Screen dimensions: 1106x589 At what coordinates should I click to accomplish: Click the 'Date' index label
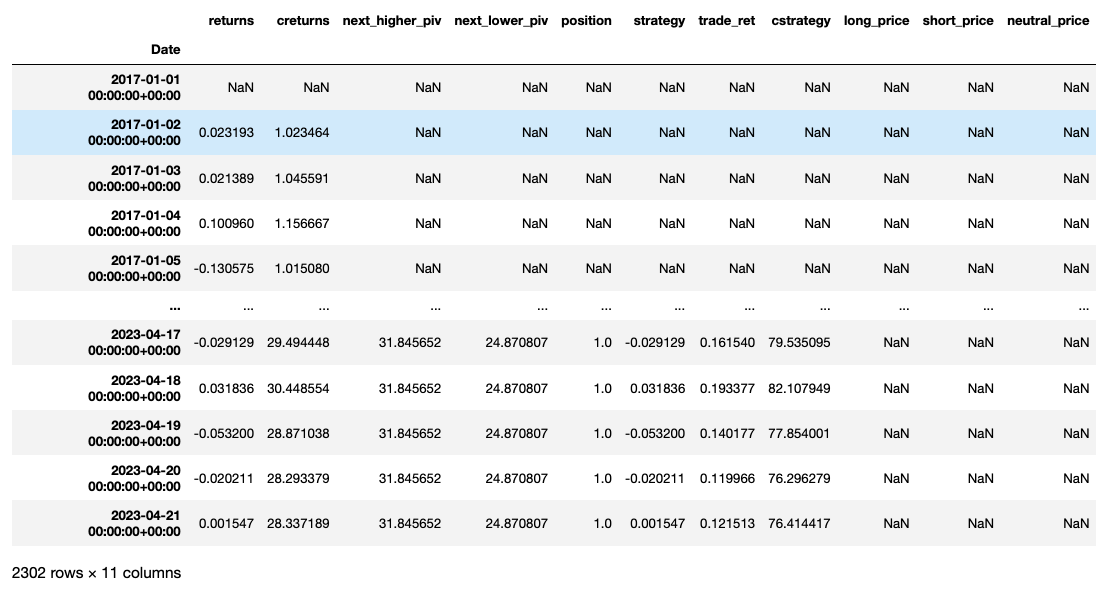[x=166, y=49]
